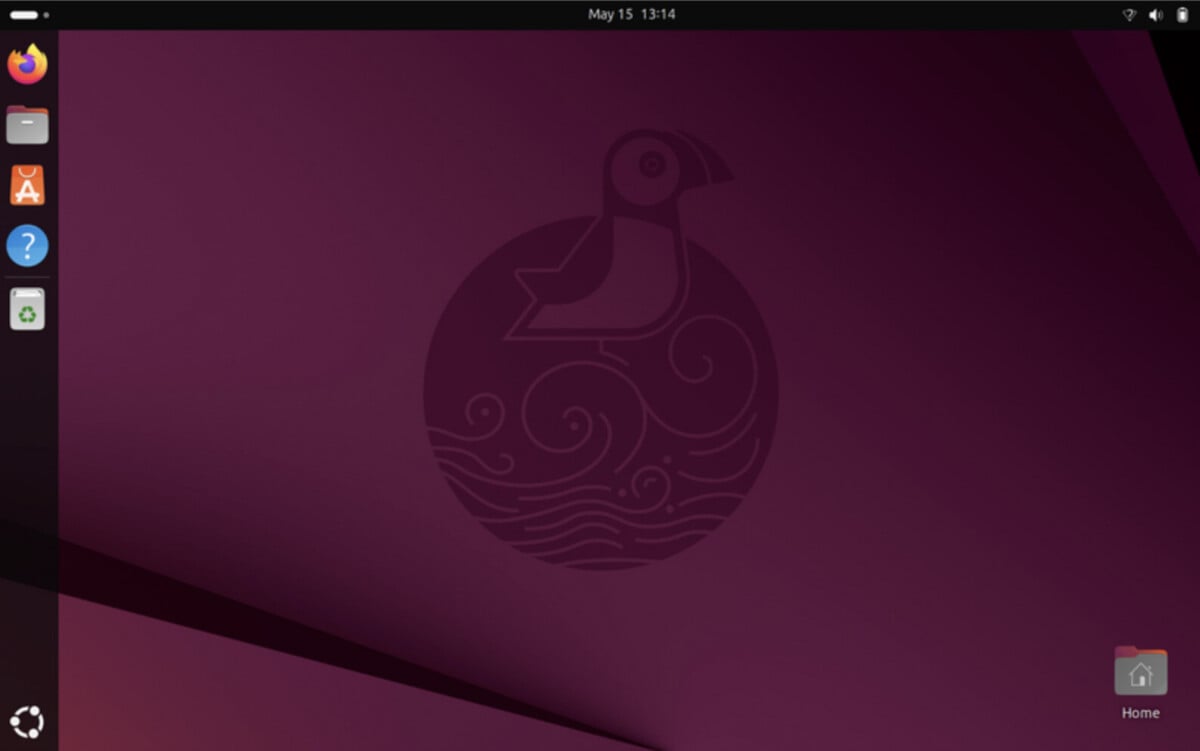Click the separator line above the Trash
Viewport: 1200px width, 751px height.
coord(27,277)
